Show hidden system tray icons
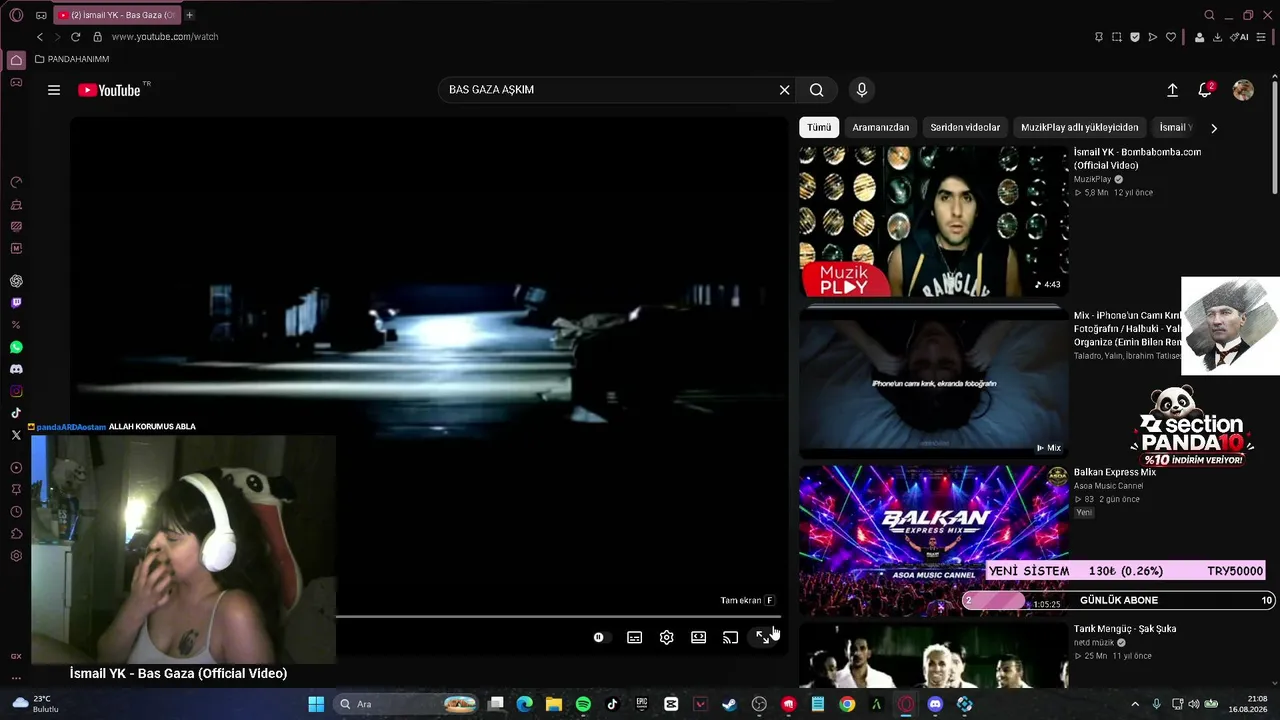 click(x=1135, y=704)
